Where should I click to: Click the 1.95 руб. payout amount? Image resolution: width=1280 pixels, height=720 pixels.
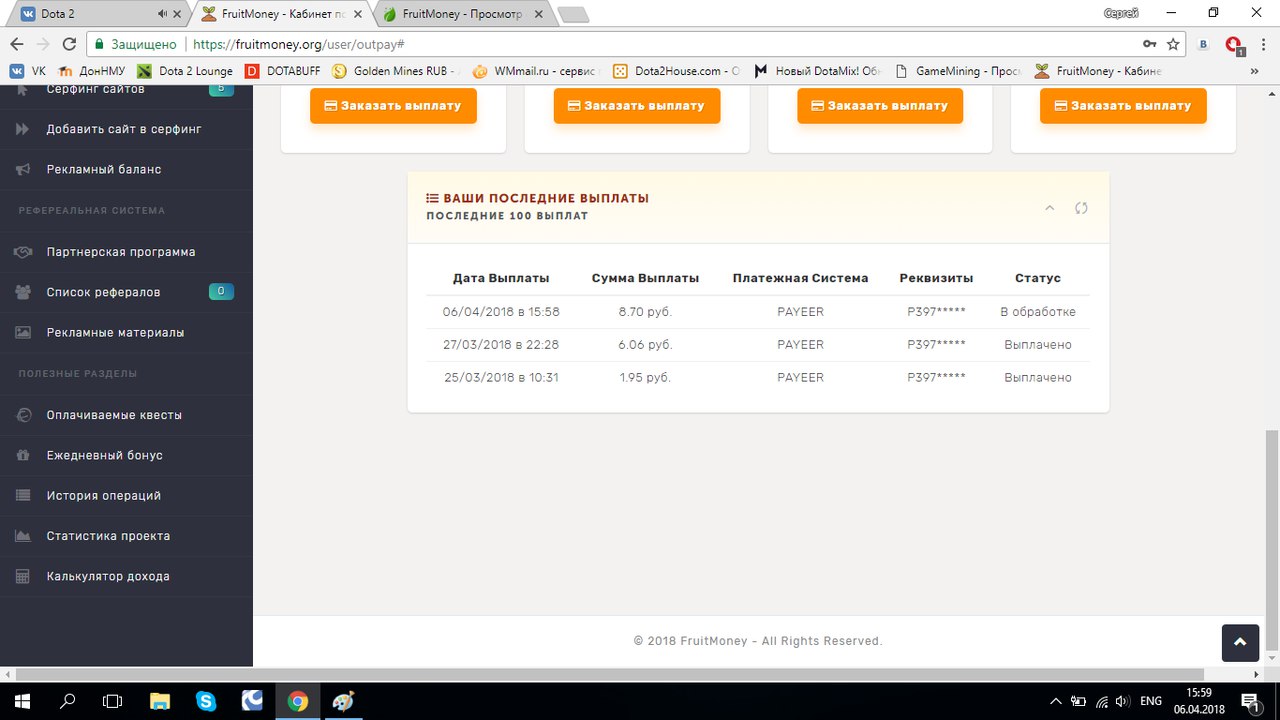[x=645, y=378]
